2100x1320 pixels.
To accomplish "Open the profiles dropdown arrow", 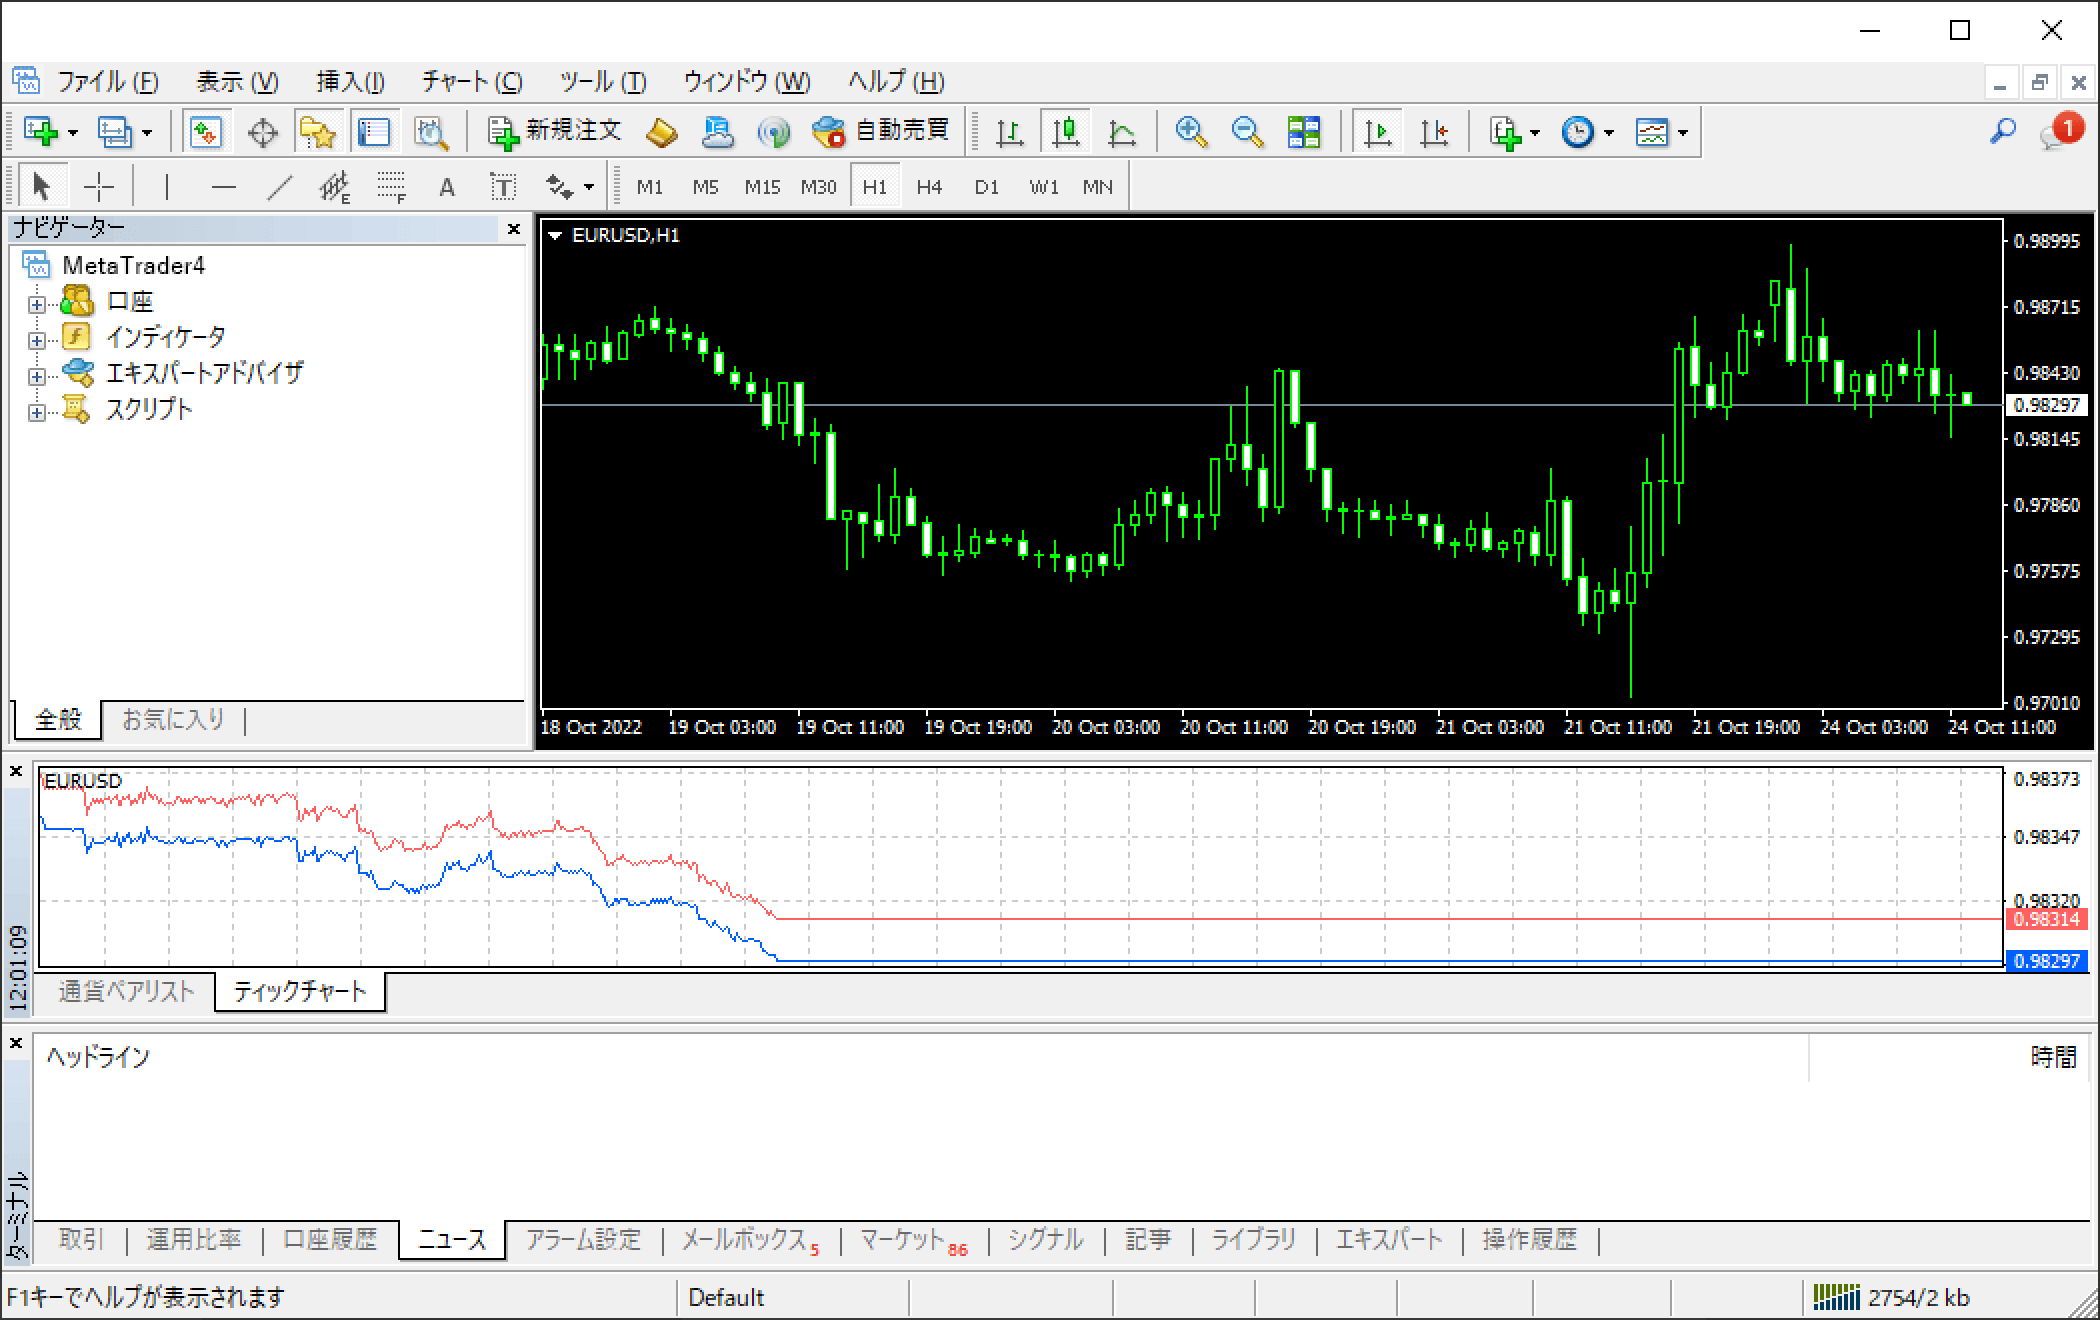I will click(x=147, y=132).
